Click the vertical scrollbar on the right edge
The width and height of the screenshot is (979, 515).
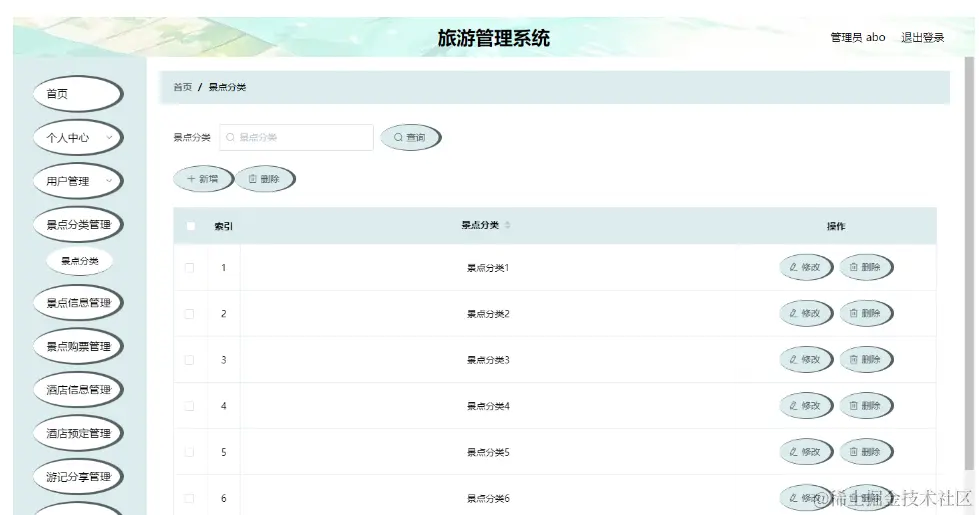[x=969, y=262]
